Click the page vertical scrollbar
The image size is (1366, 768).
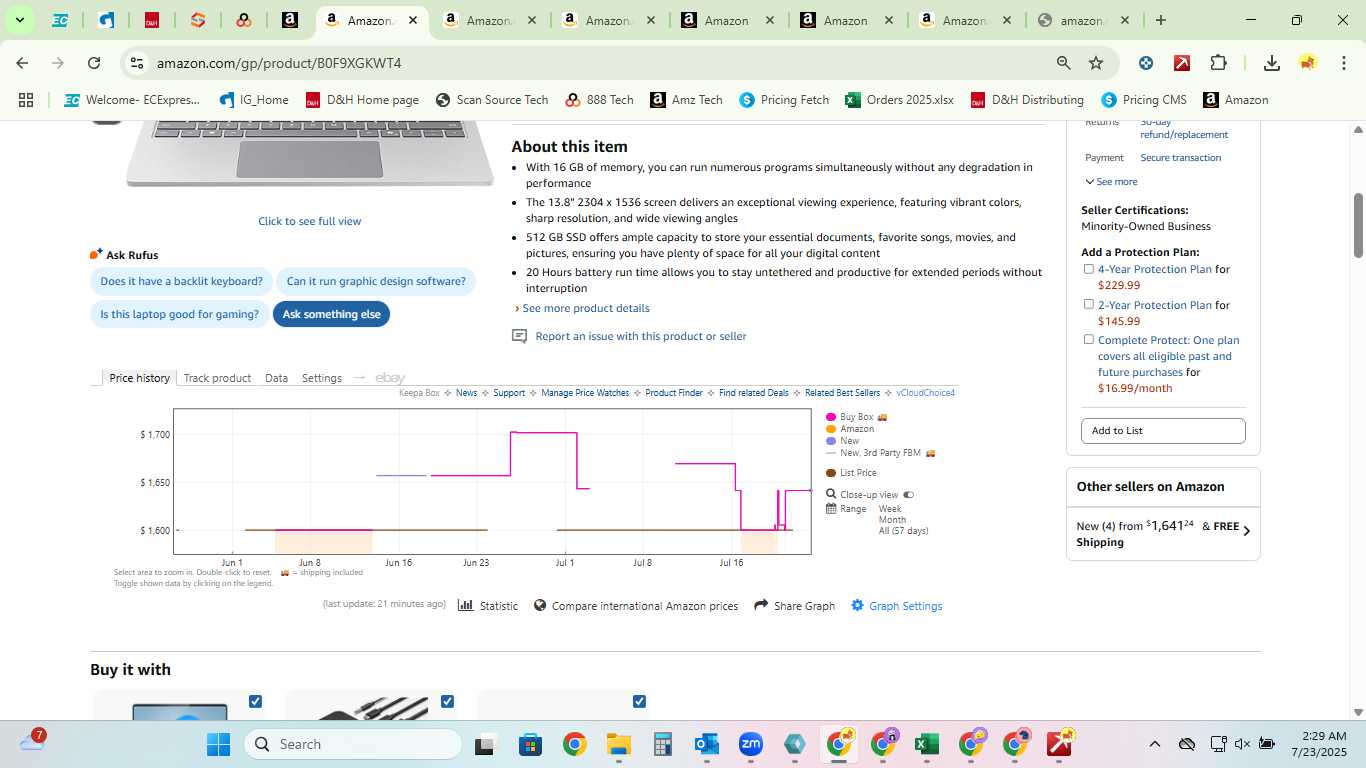pos(1359,224)
